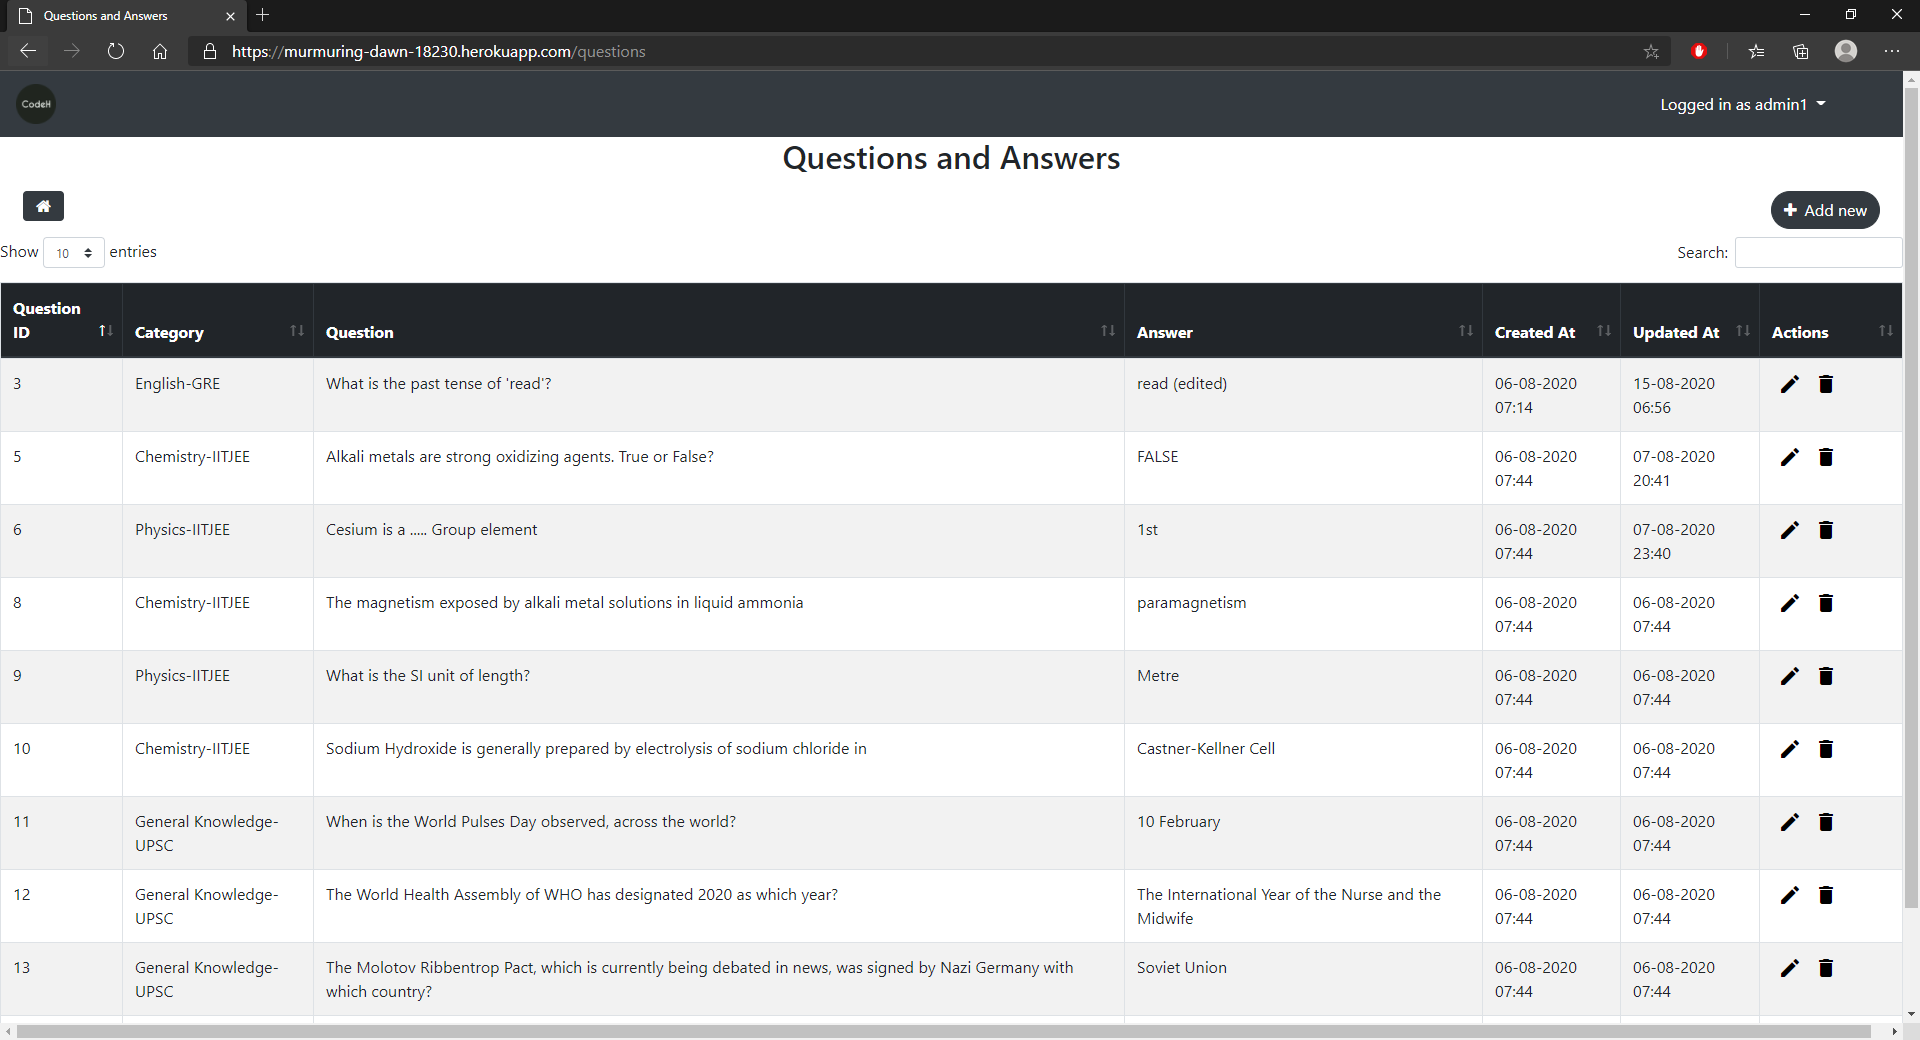Click the Questions and Answers page heading
Viewport: 1920px width, 1040px height.
pyautogui.click(x=951, y=158)
